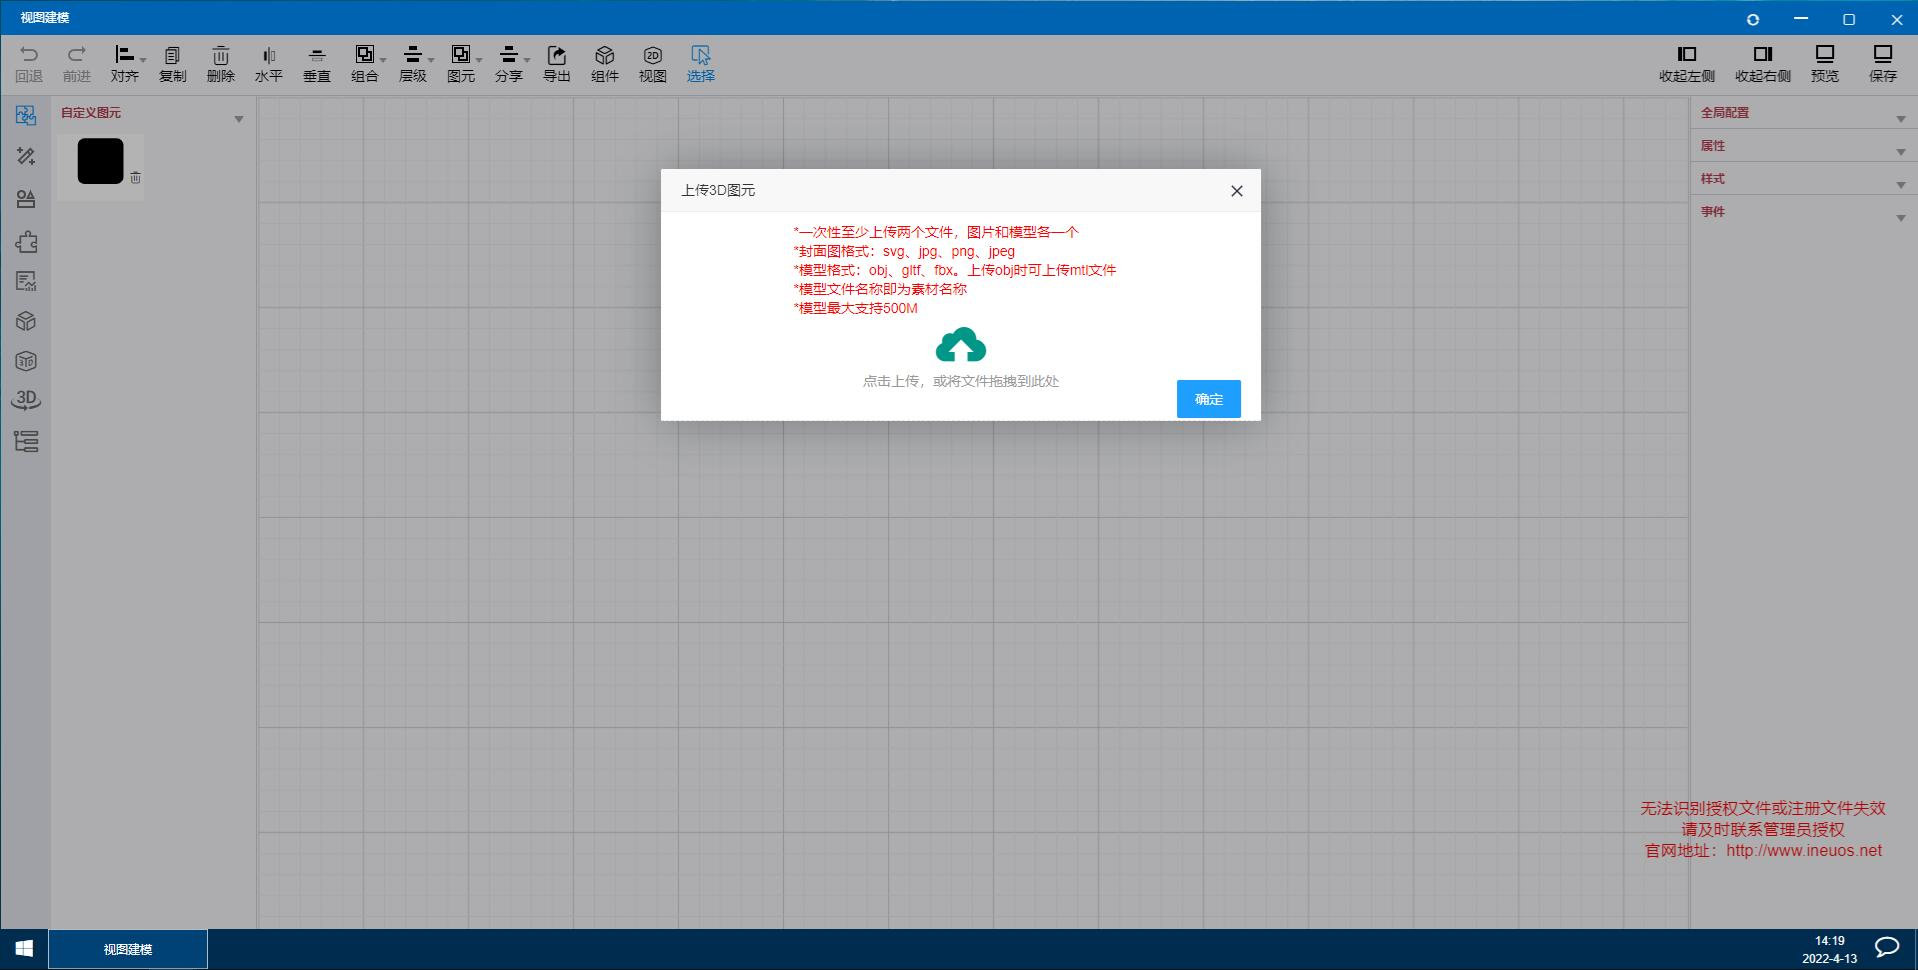Select the 3D cube sidebar icon

(26, 361)
